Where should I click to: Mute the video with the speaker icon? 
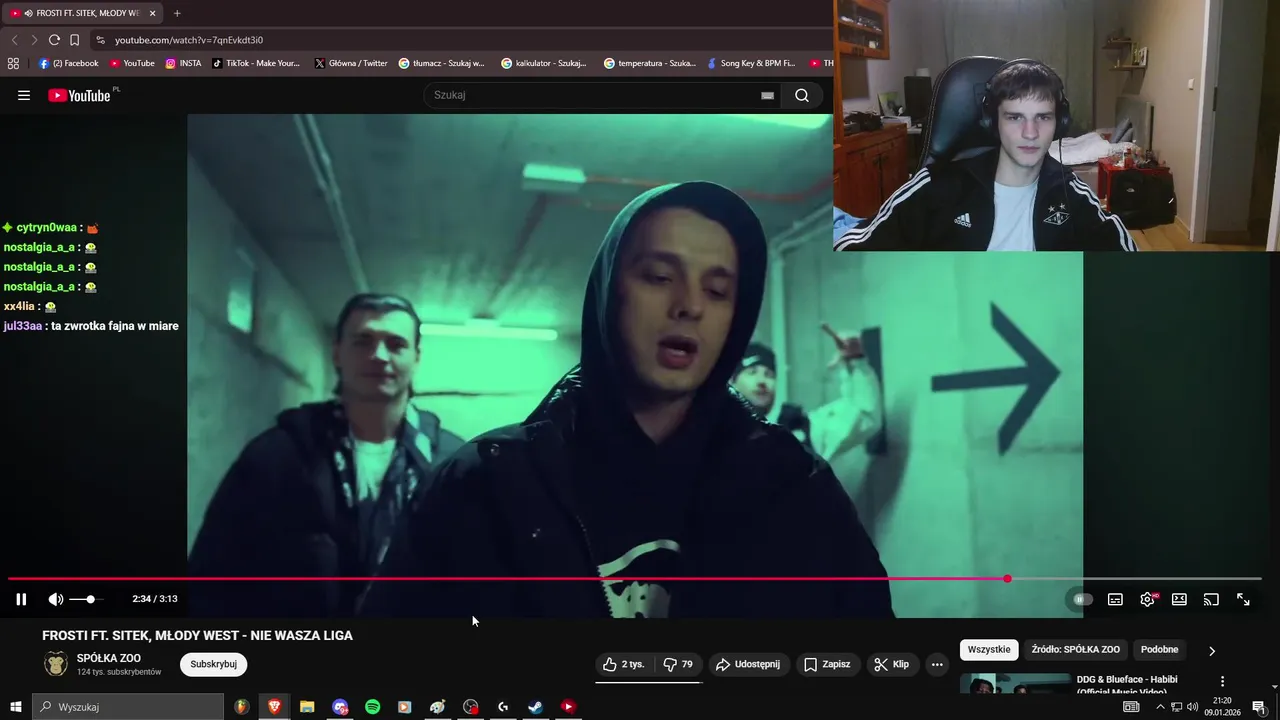[x=56, y=599]
